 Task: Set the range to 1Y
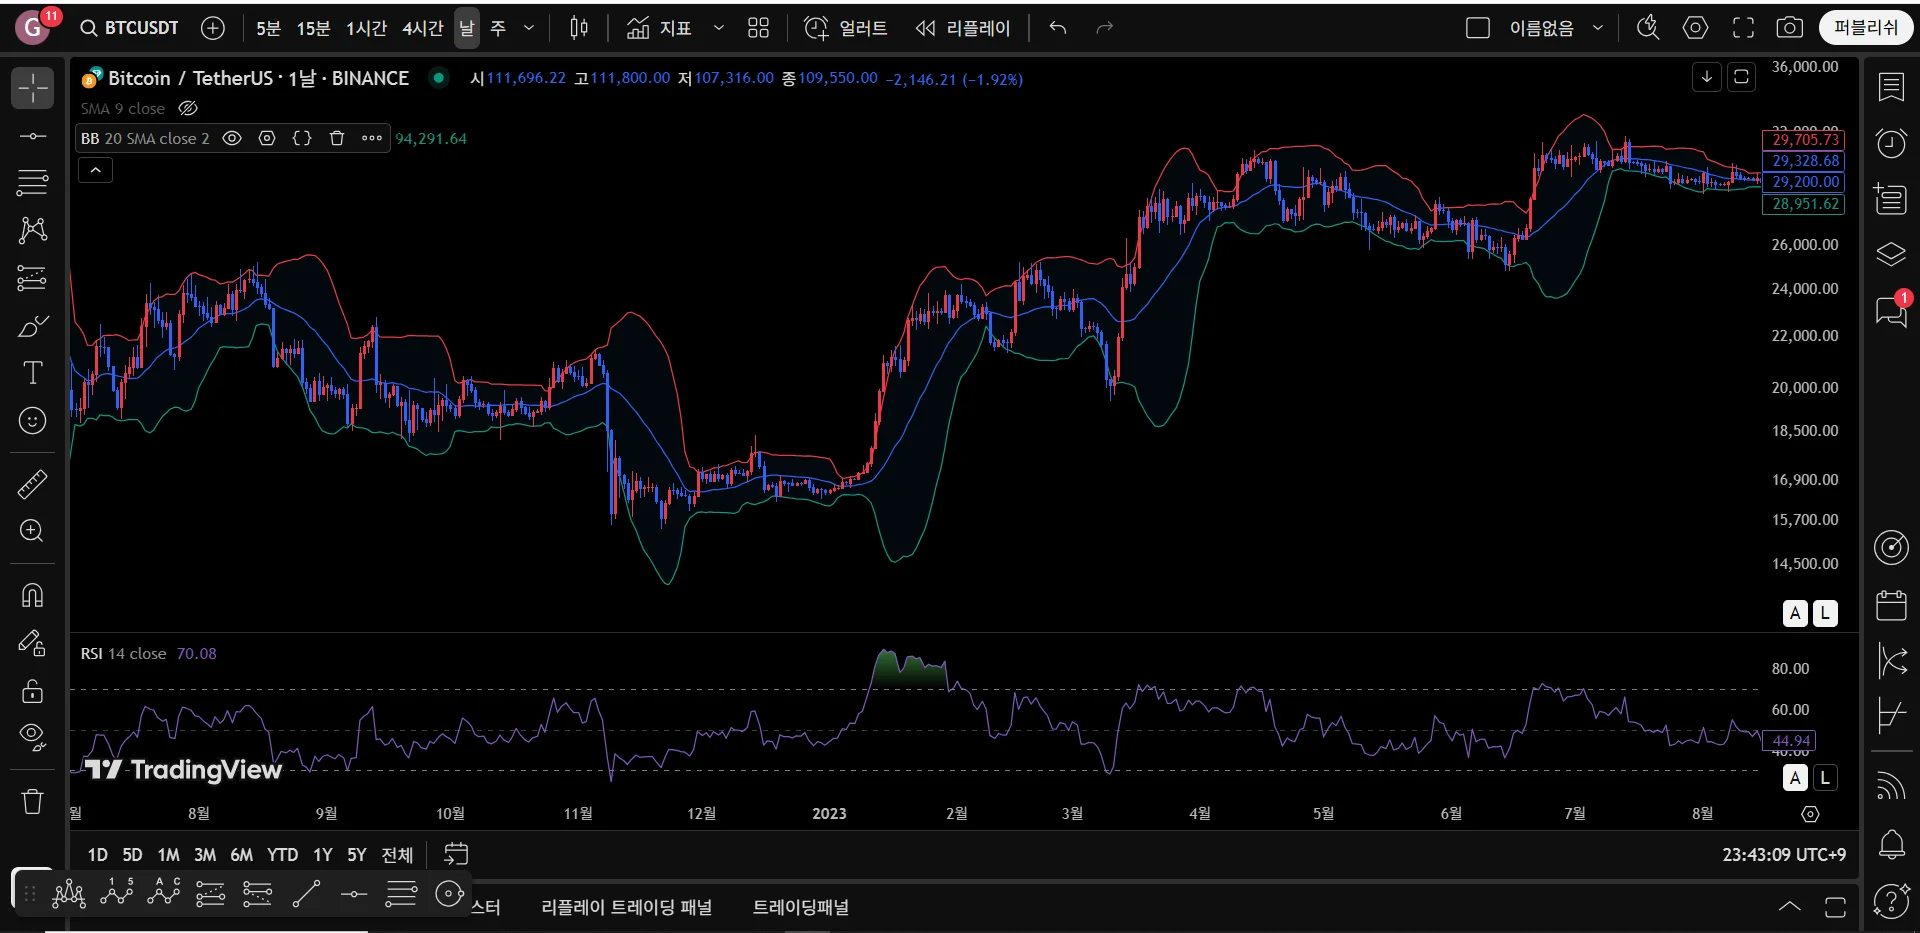click(x=322, y=855)
